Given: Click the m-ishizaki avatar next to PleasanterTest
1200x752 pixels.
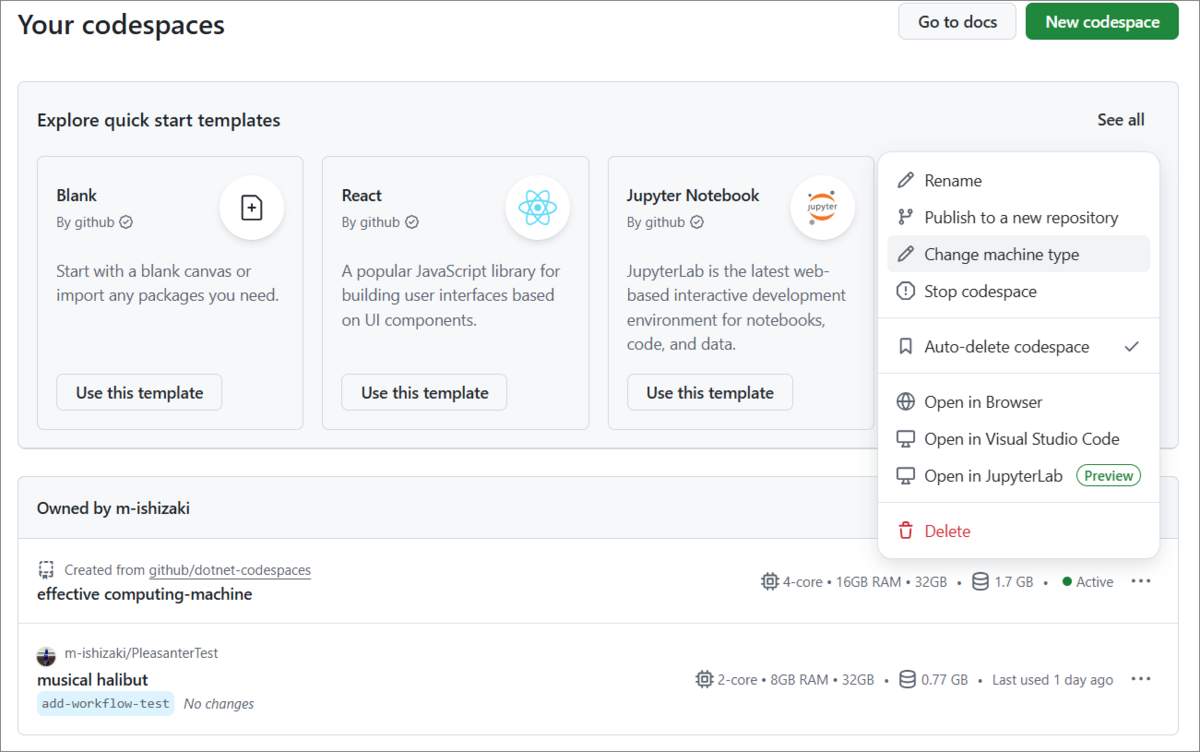Looking at the screenshot, I should tap(46, 656).
